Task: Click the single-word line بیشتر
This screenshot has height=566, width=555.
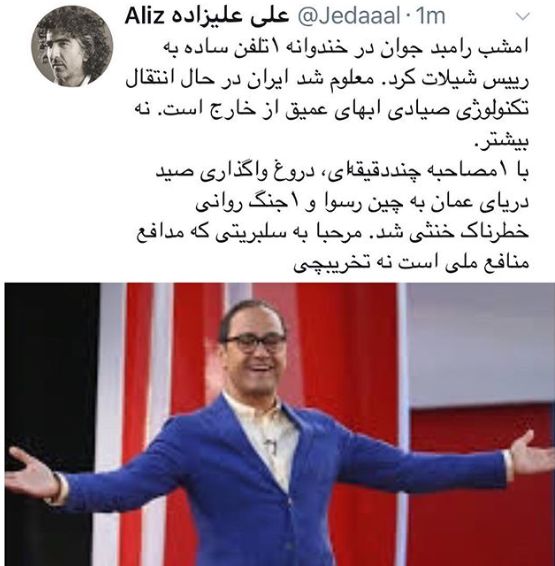Action: click(x=501, y=141)
